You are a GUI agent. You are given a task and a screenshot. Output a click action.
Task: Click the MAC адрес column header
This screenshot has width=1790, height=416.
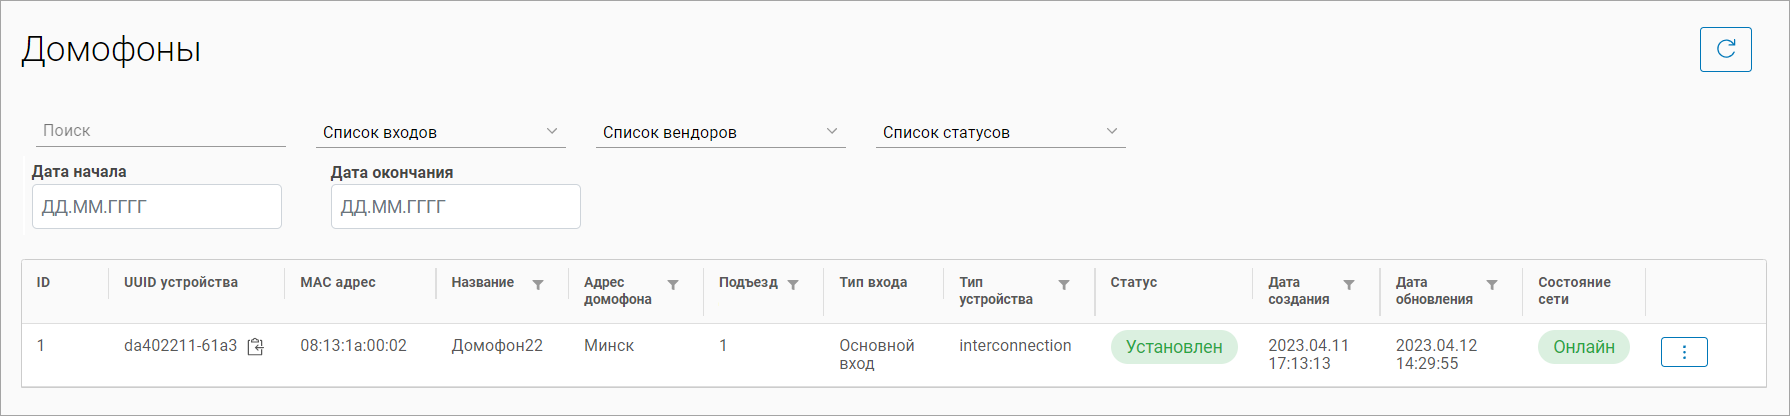click(338, 282)
